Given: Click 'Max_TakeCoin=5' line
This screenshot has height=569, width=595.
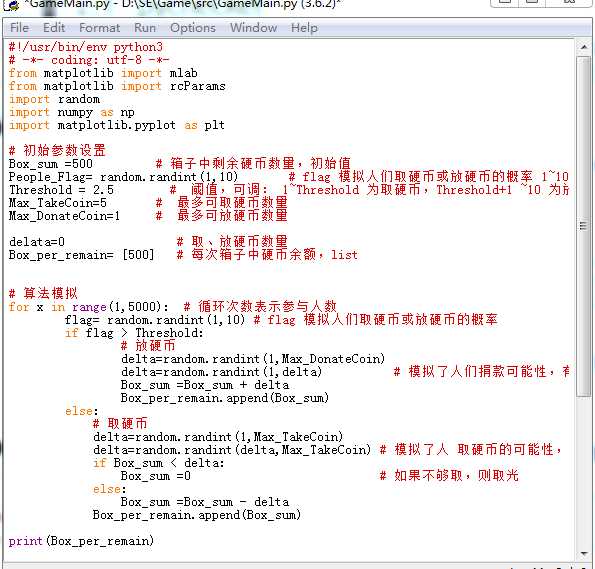Looking at the screenshot, I should [x=58, y=203].
